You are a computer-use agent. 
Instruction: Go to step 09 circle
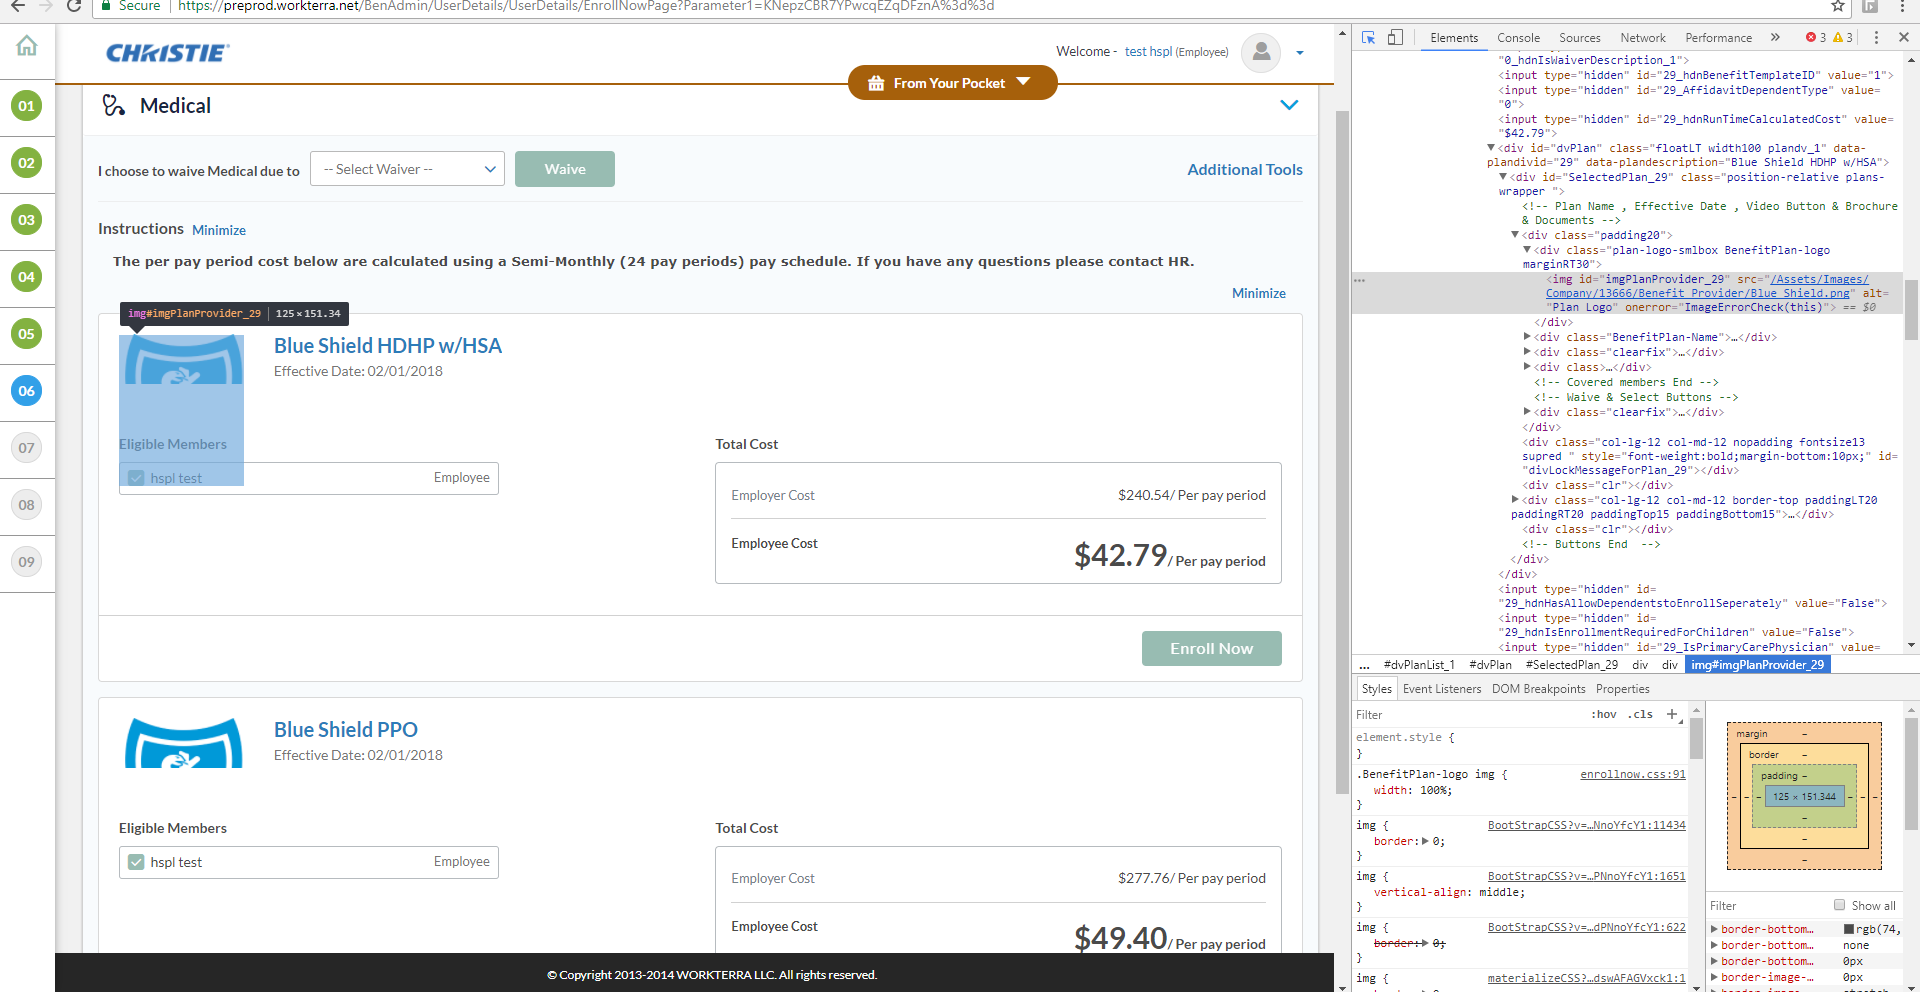click(x=27, y=562)
